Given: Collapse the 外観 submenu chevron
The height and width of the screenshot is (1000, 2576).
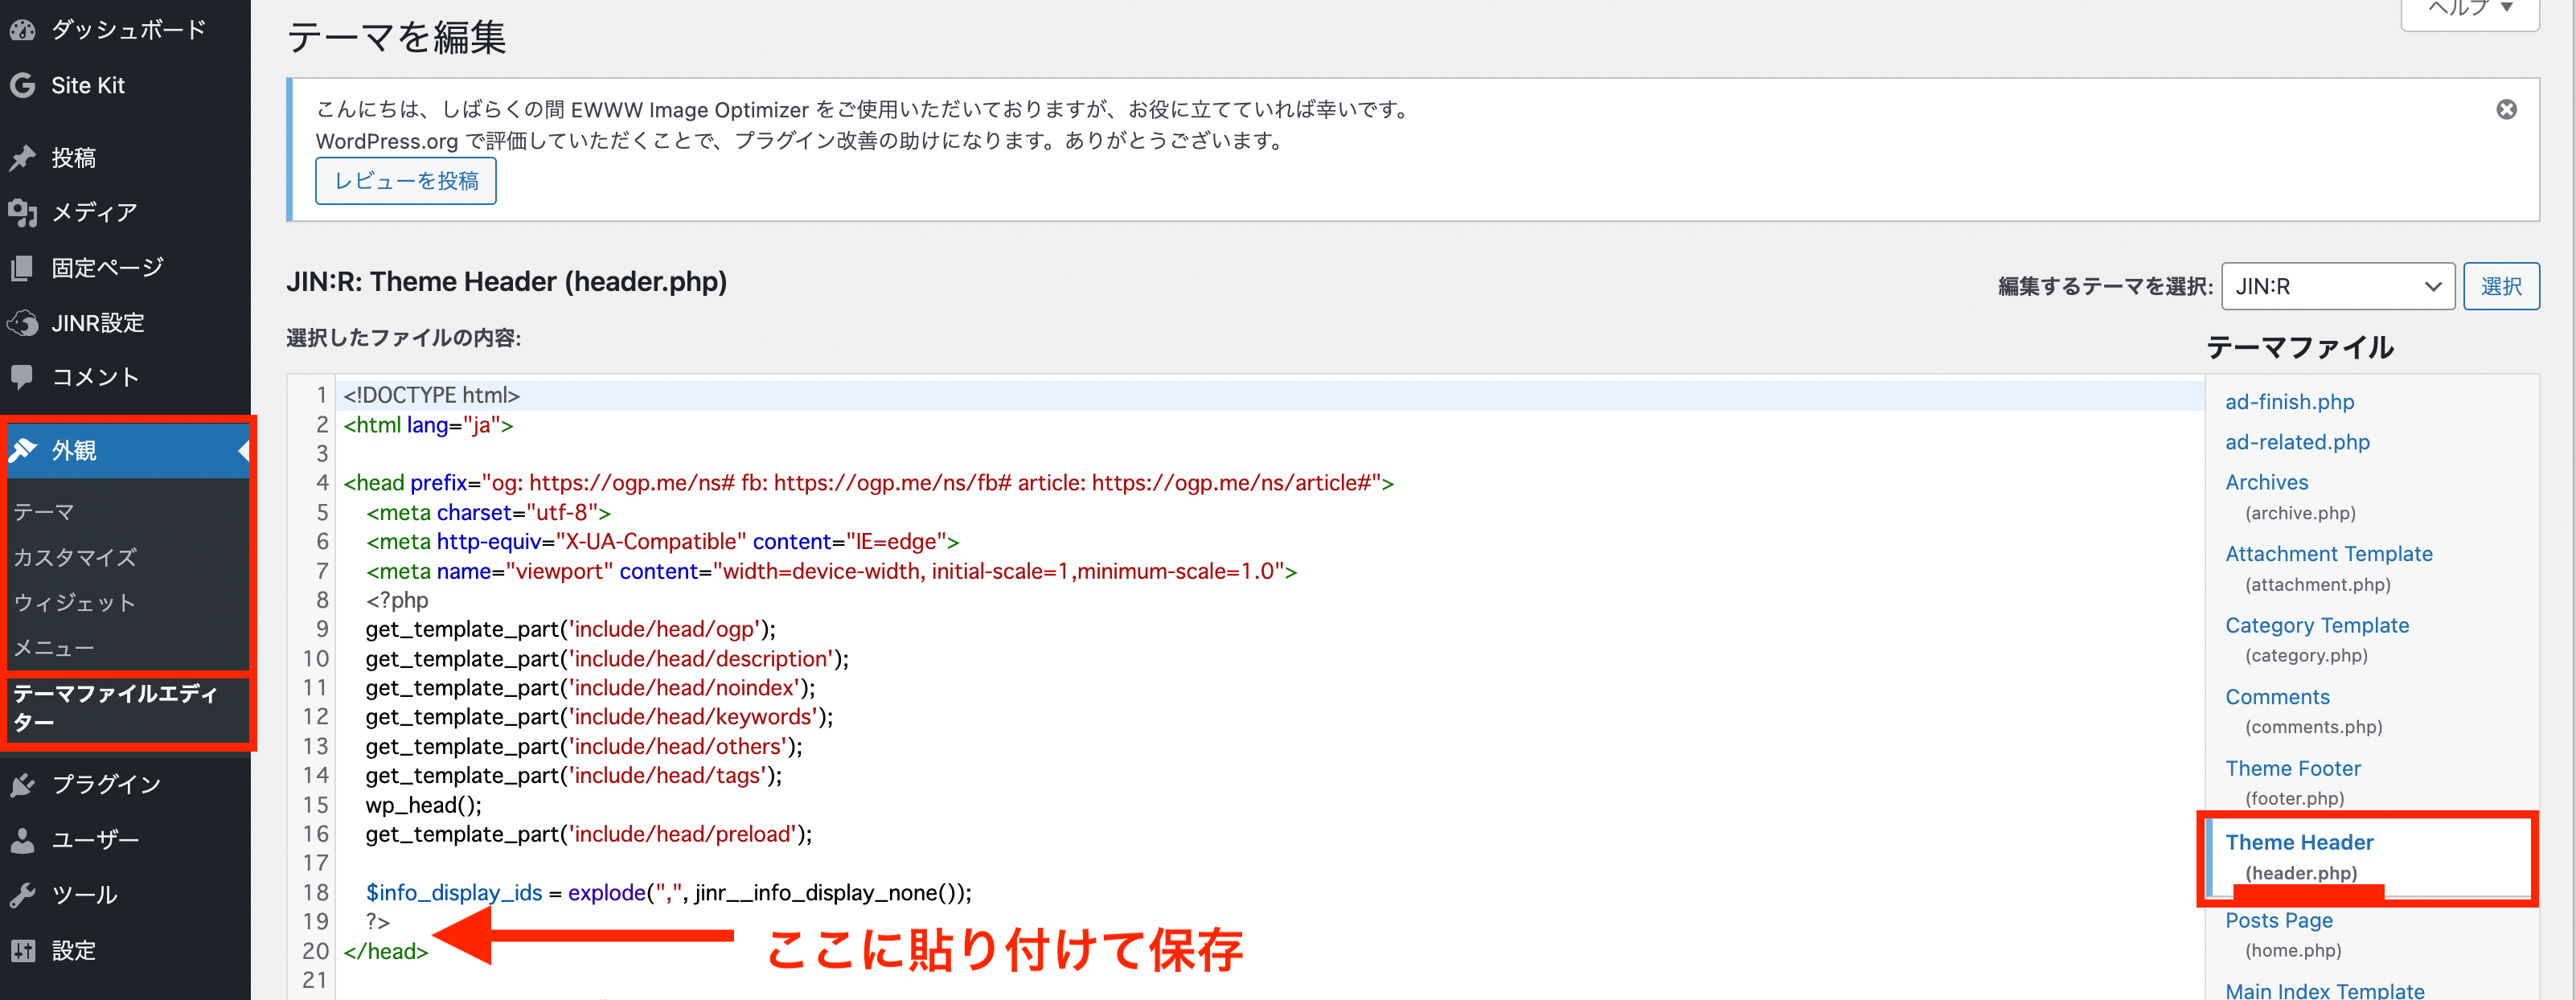Looking at the screenshot, I should (x=245, y=450).
